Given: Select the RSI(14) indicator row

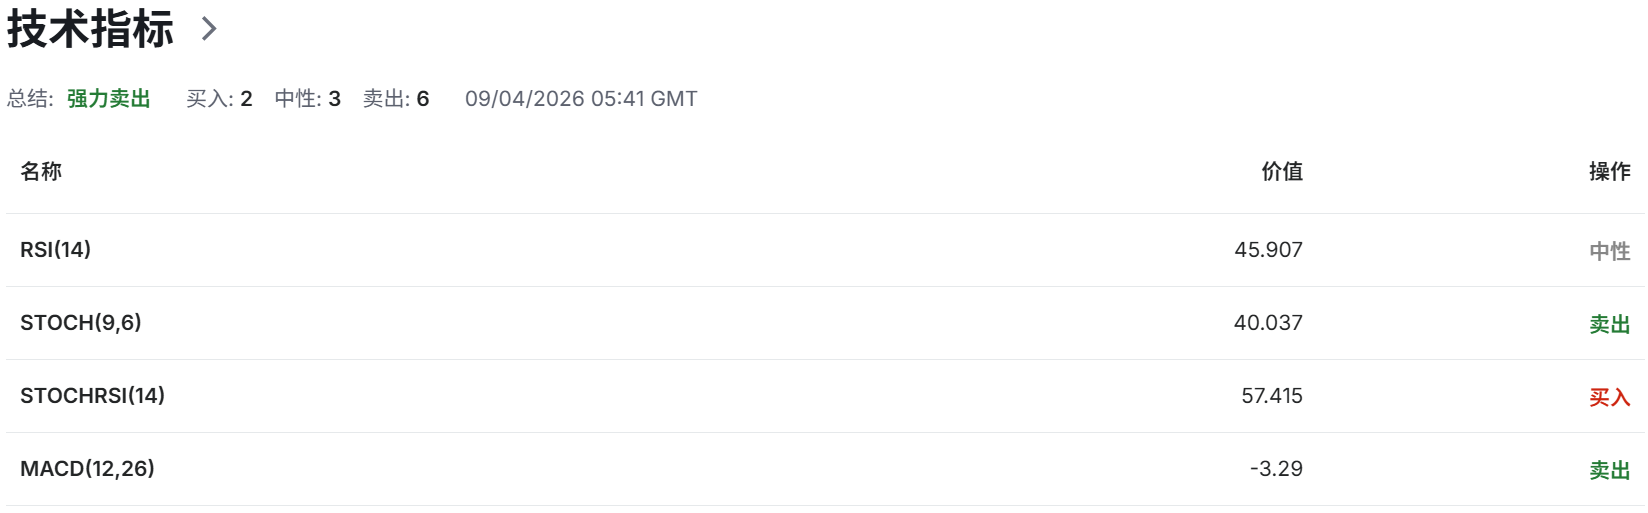Looking at the screenshot, I should pyautogui.click(x=825, y=250).
